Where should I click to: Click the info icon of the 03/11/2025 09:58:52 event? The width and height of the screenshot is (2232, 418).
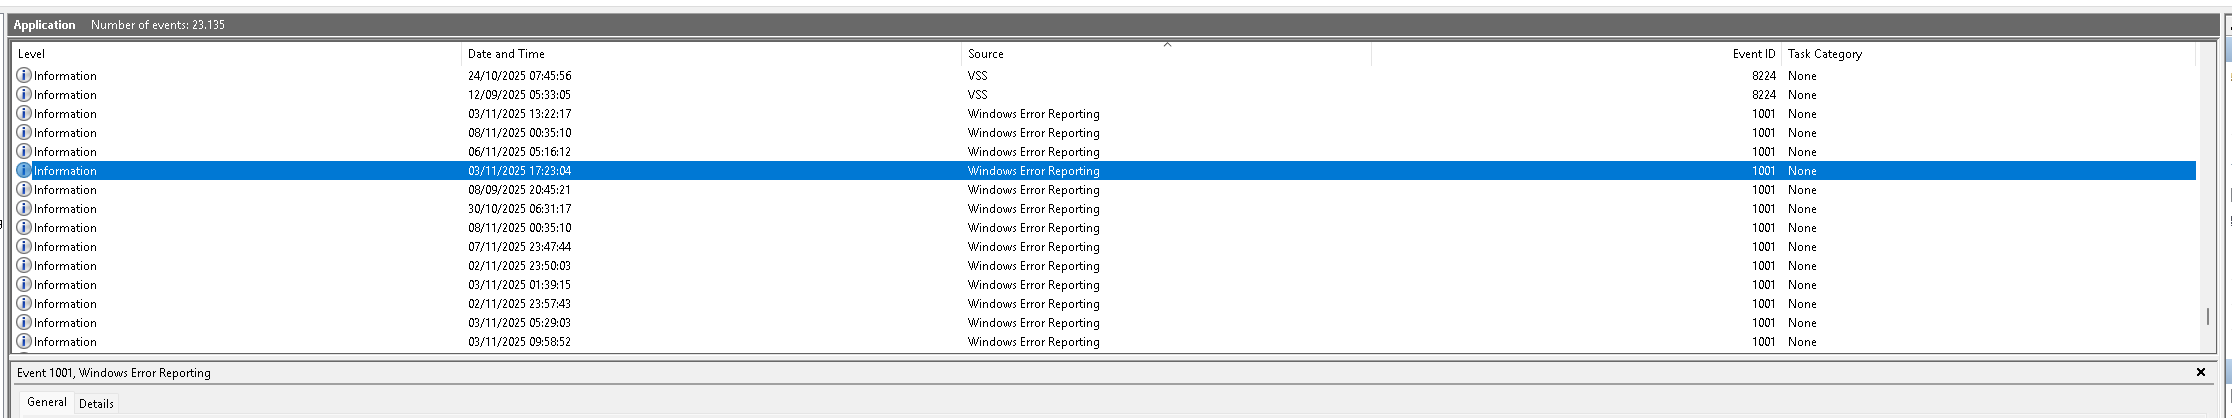[x=24, y=341]
